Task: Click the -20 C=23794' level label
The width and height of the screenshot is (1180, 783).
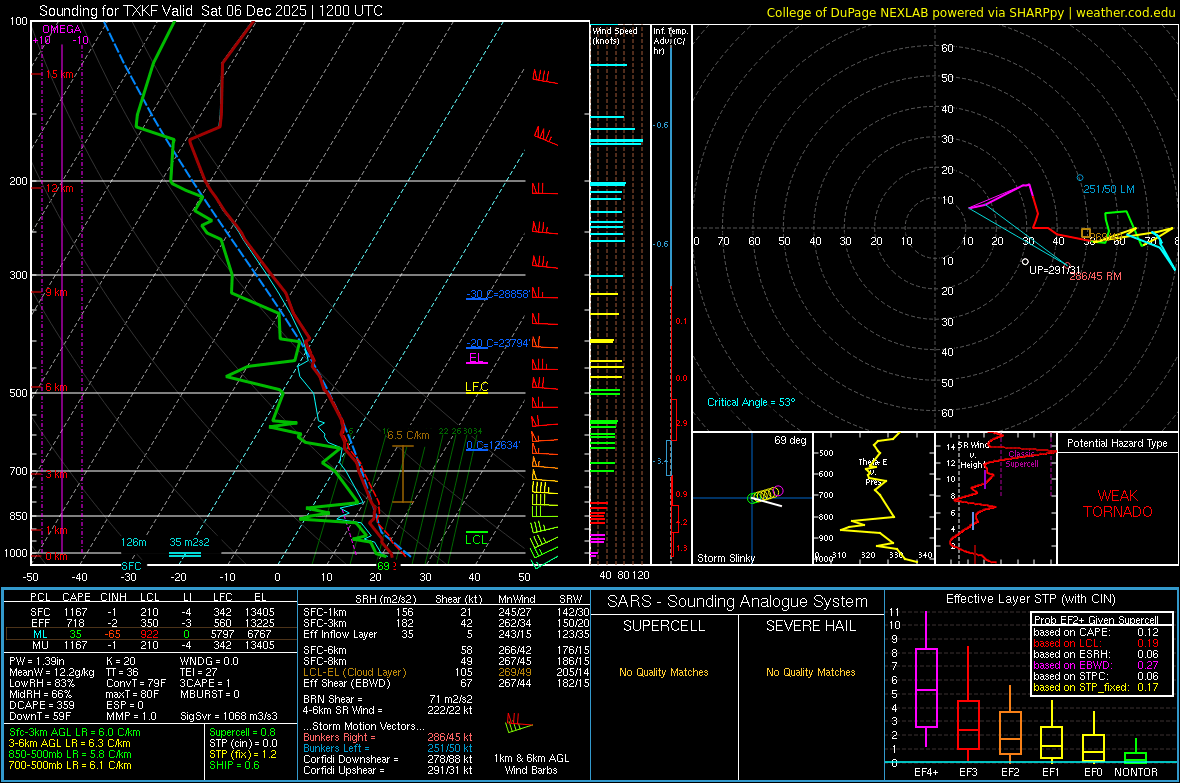Action: tap(498, 343)
